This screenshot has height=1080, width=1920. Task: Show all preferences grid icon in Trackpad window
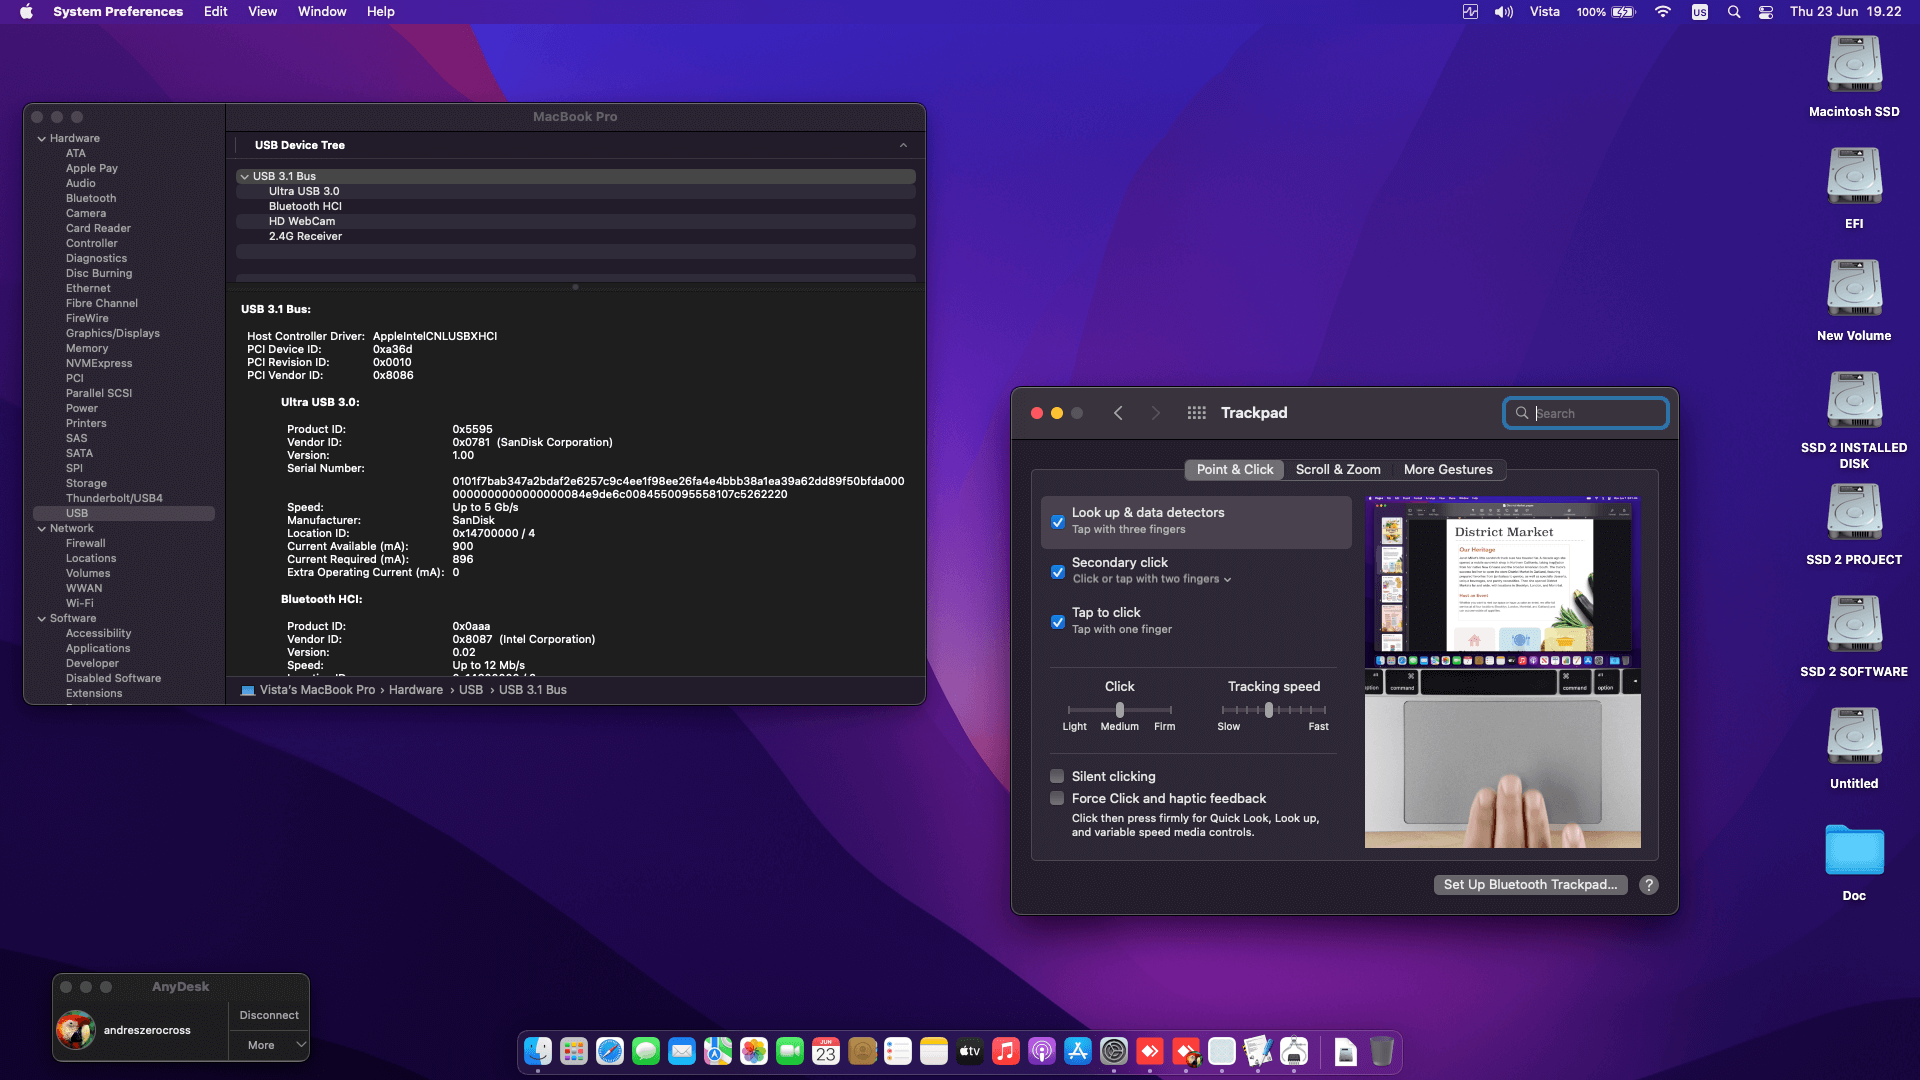click(1196, 413)
